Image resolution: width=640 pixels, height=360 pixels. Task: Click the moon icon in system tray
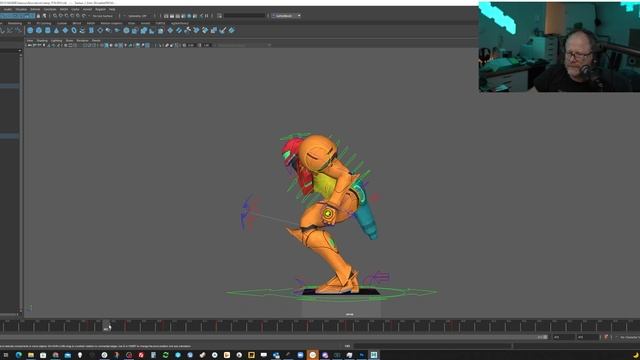(636, 356)
